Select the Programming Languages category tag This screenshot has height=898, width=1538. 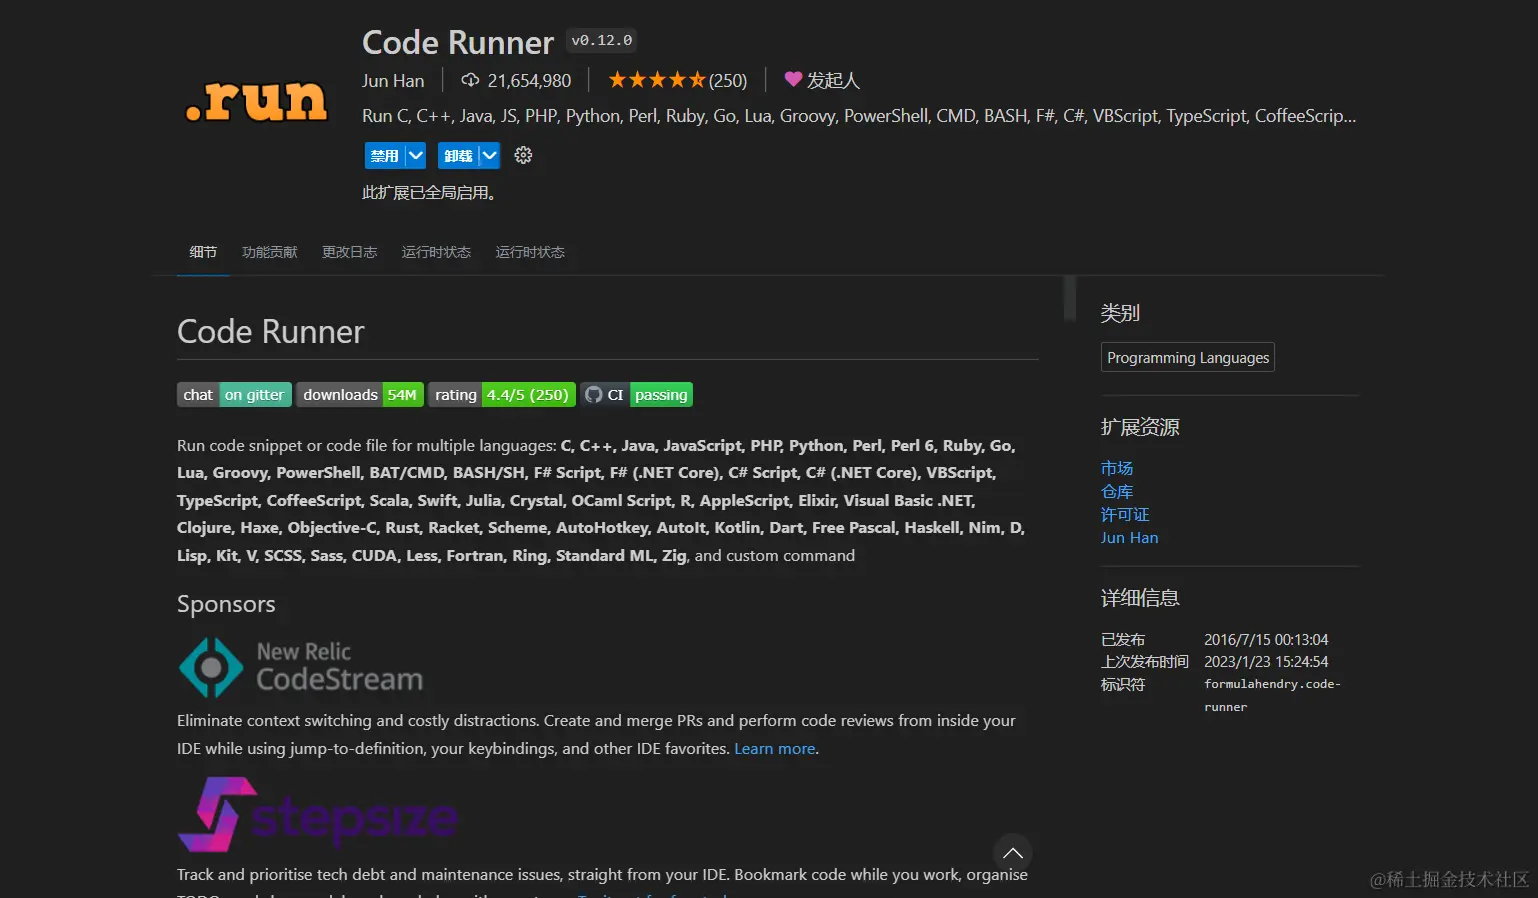(1188, 358)
